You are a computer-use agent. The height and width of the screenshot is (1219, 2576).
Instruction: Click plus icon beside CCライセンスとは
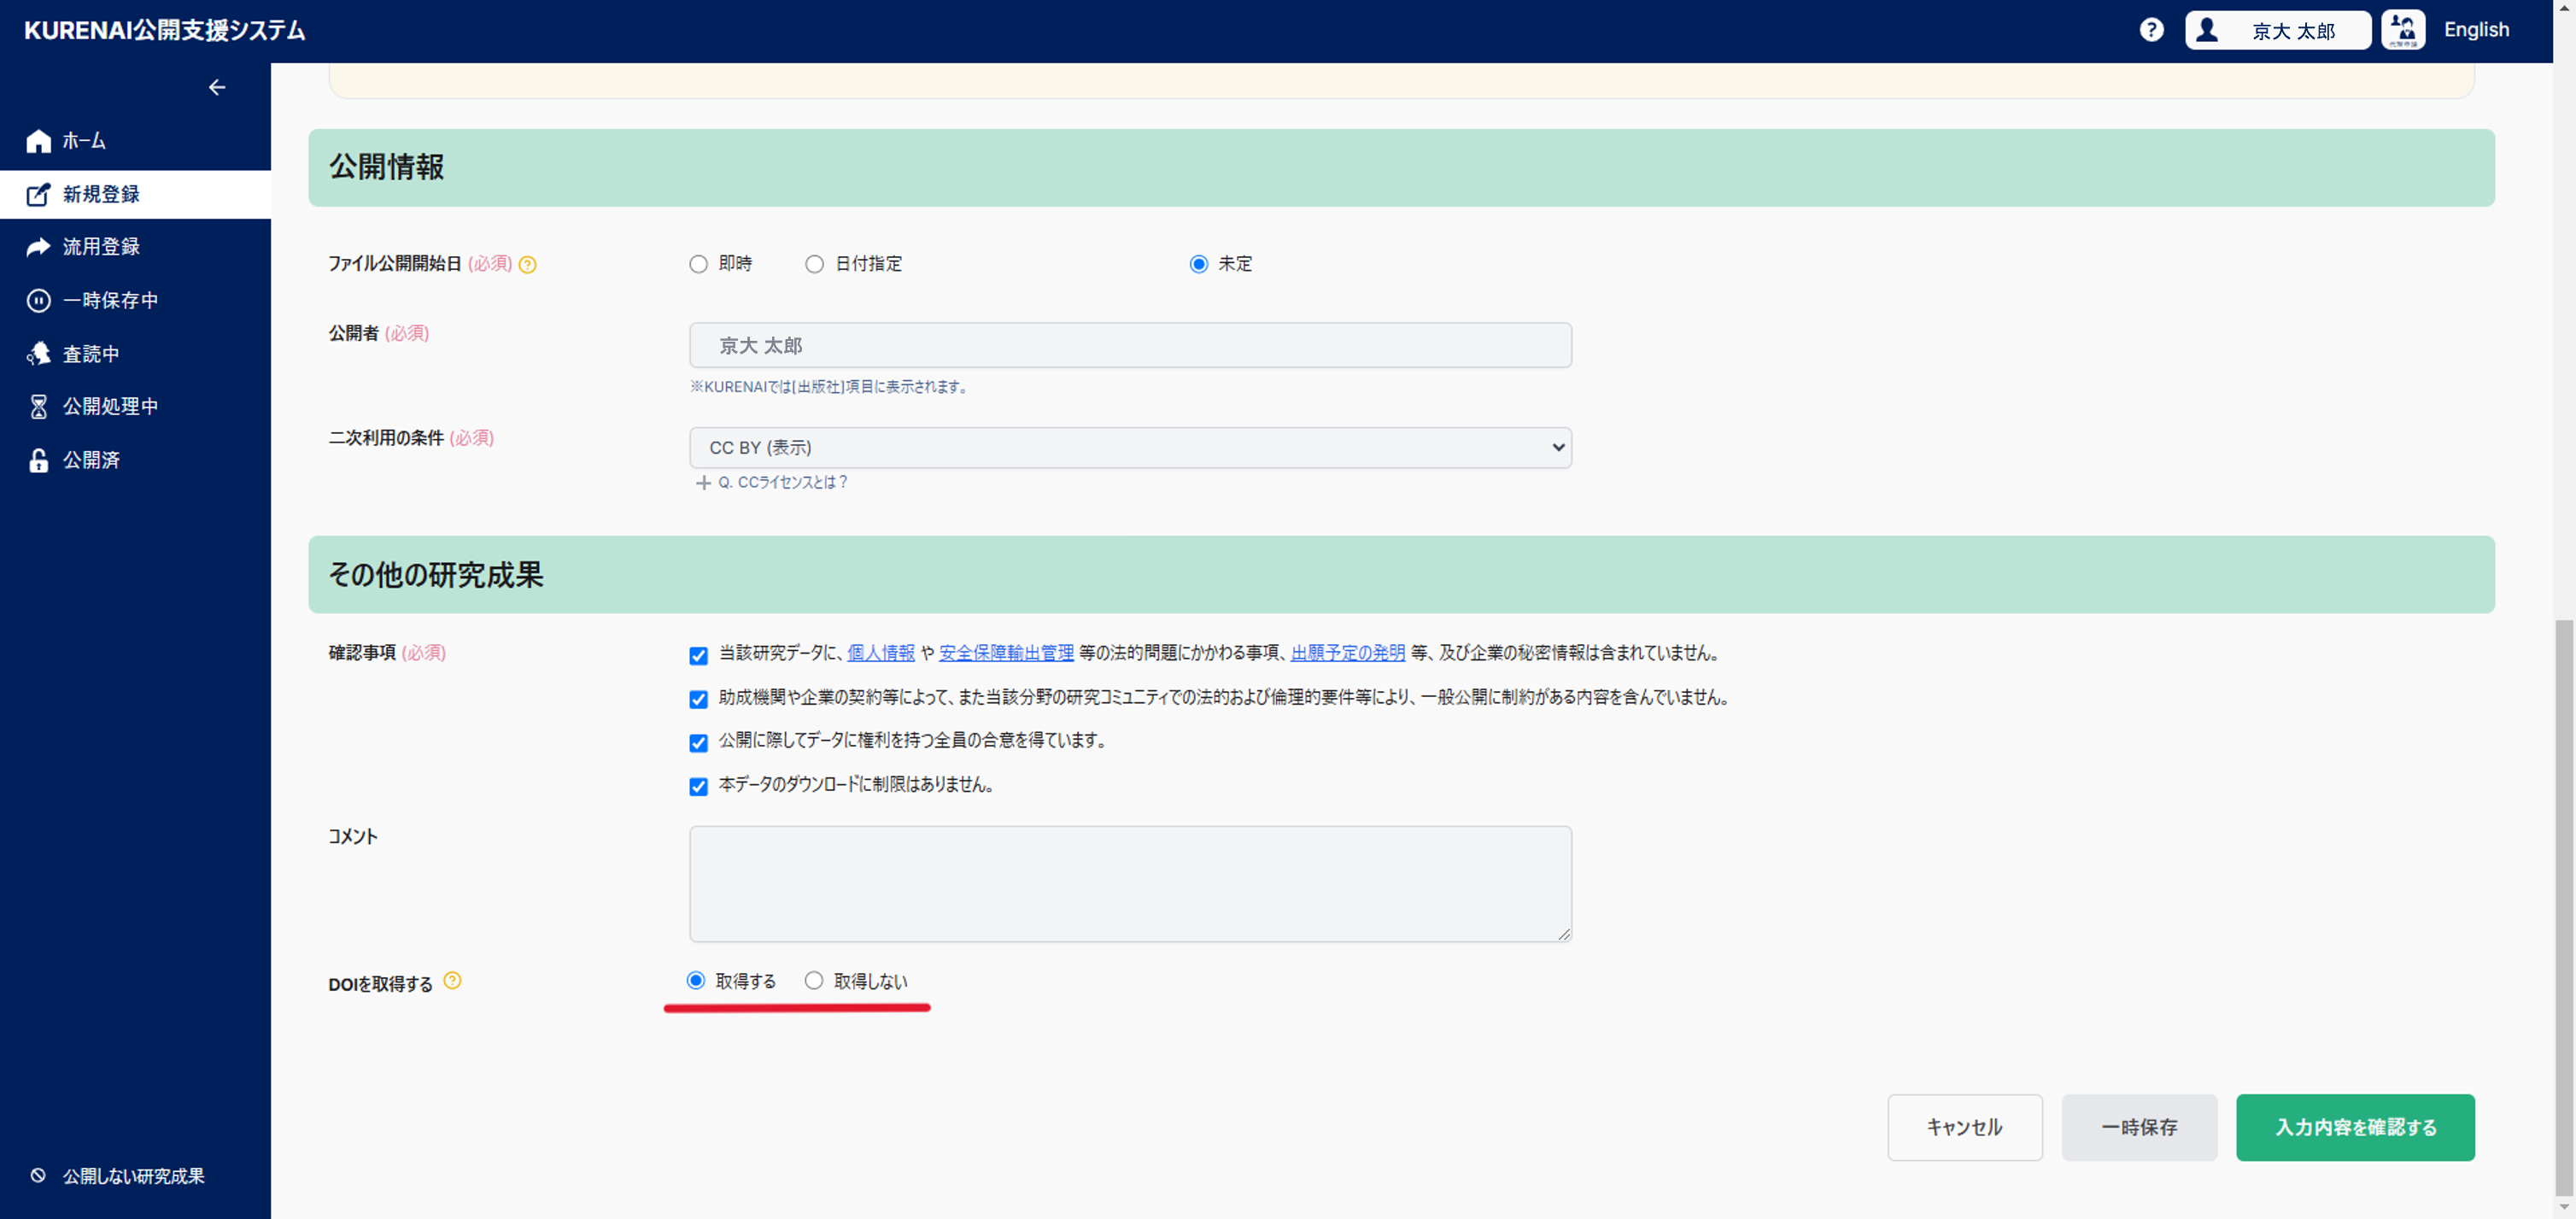coord(703,483)
